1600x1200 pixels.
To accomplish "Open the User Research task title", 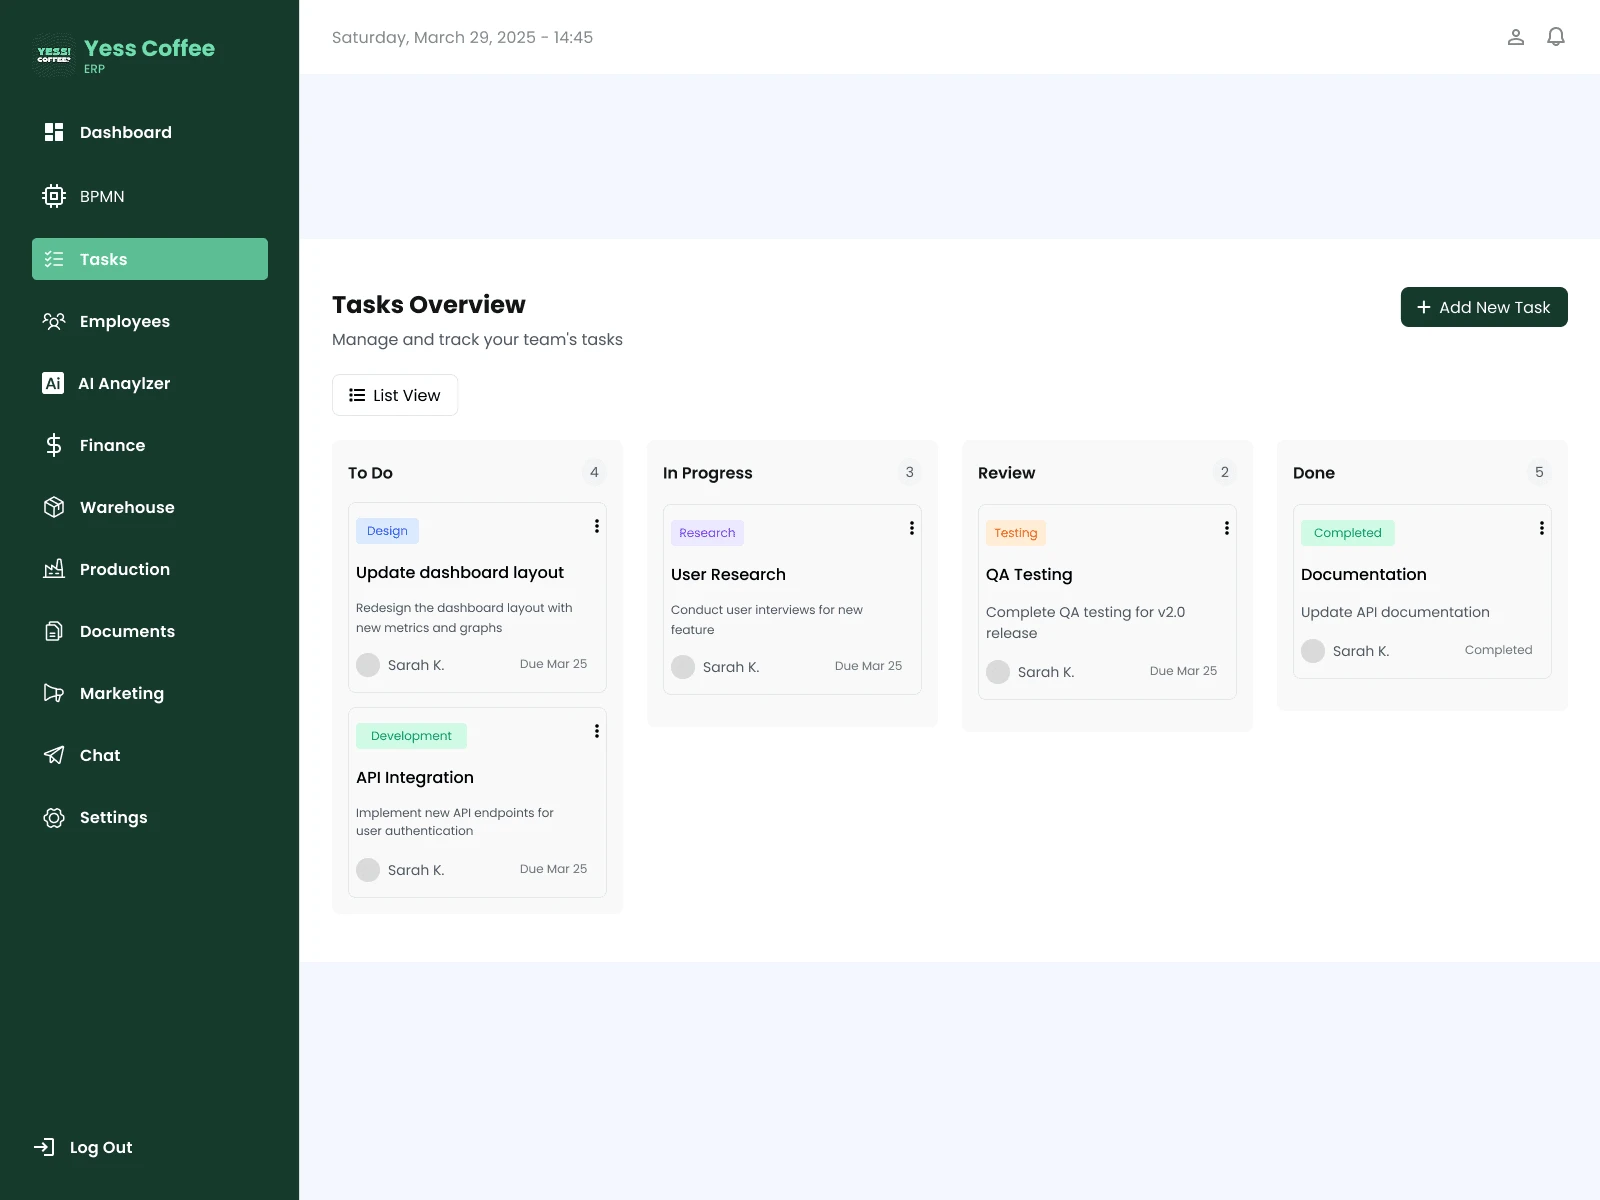I will pos(728,574).
